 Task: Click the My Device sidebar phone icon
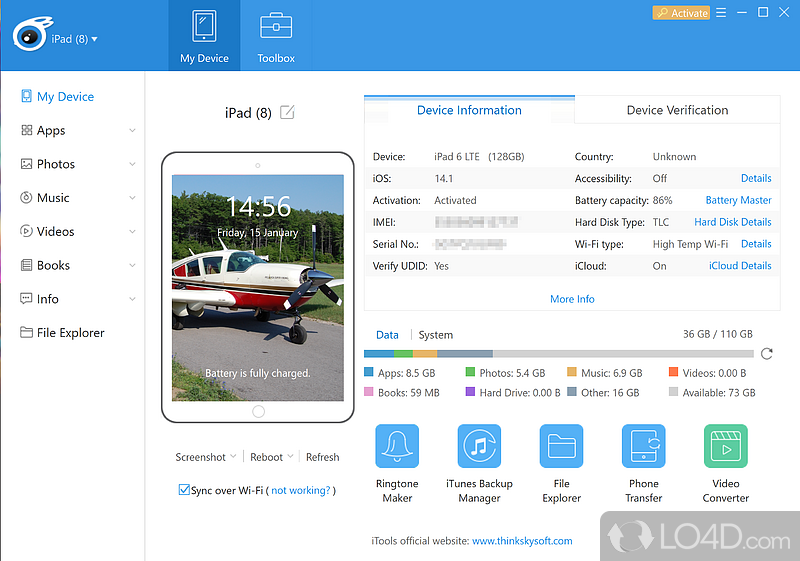point(27,96)
